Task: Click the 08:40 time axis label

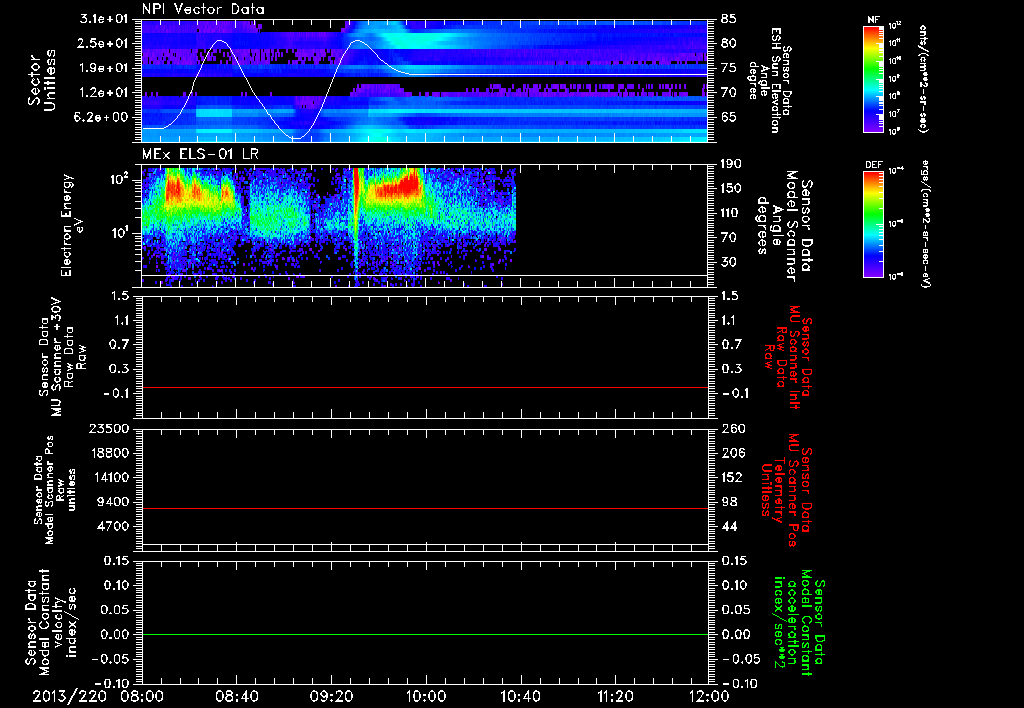Action: tap(236, 696)
